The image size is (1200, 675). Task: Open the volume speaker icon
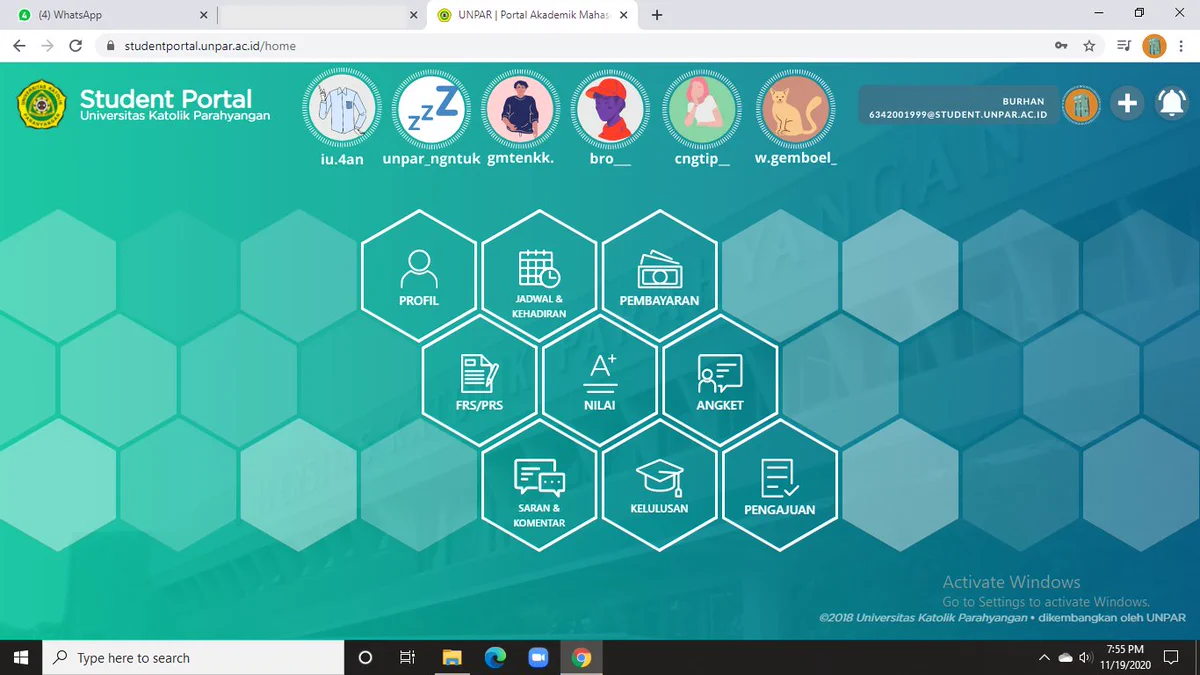point(1085,658)
